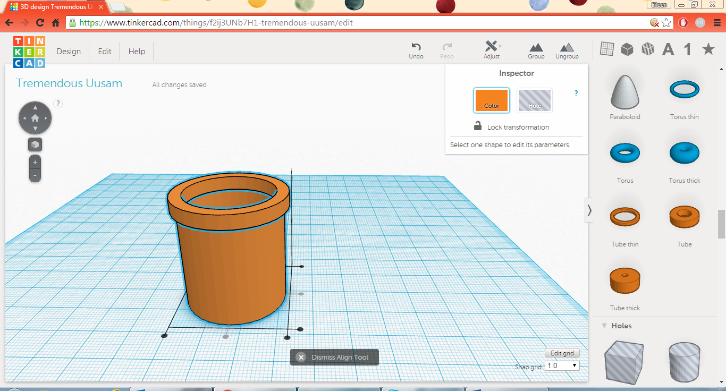The width and height of the screenshot is (726, 391).
Task: Open the Edit menu
Action: coord(105,51)
